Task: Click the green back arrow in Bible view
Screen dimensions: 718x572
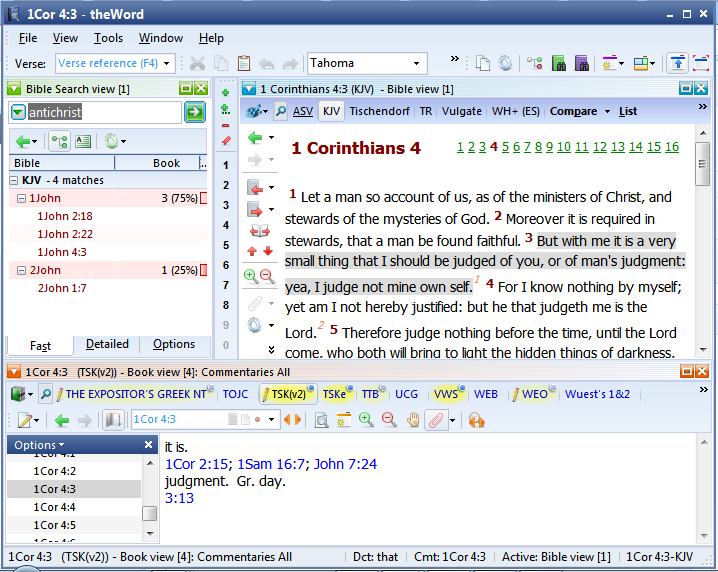Action: pos(254,137)
